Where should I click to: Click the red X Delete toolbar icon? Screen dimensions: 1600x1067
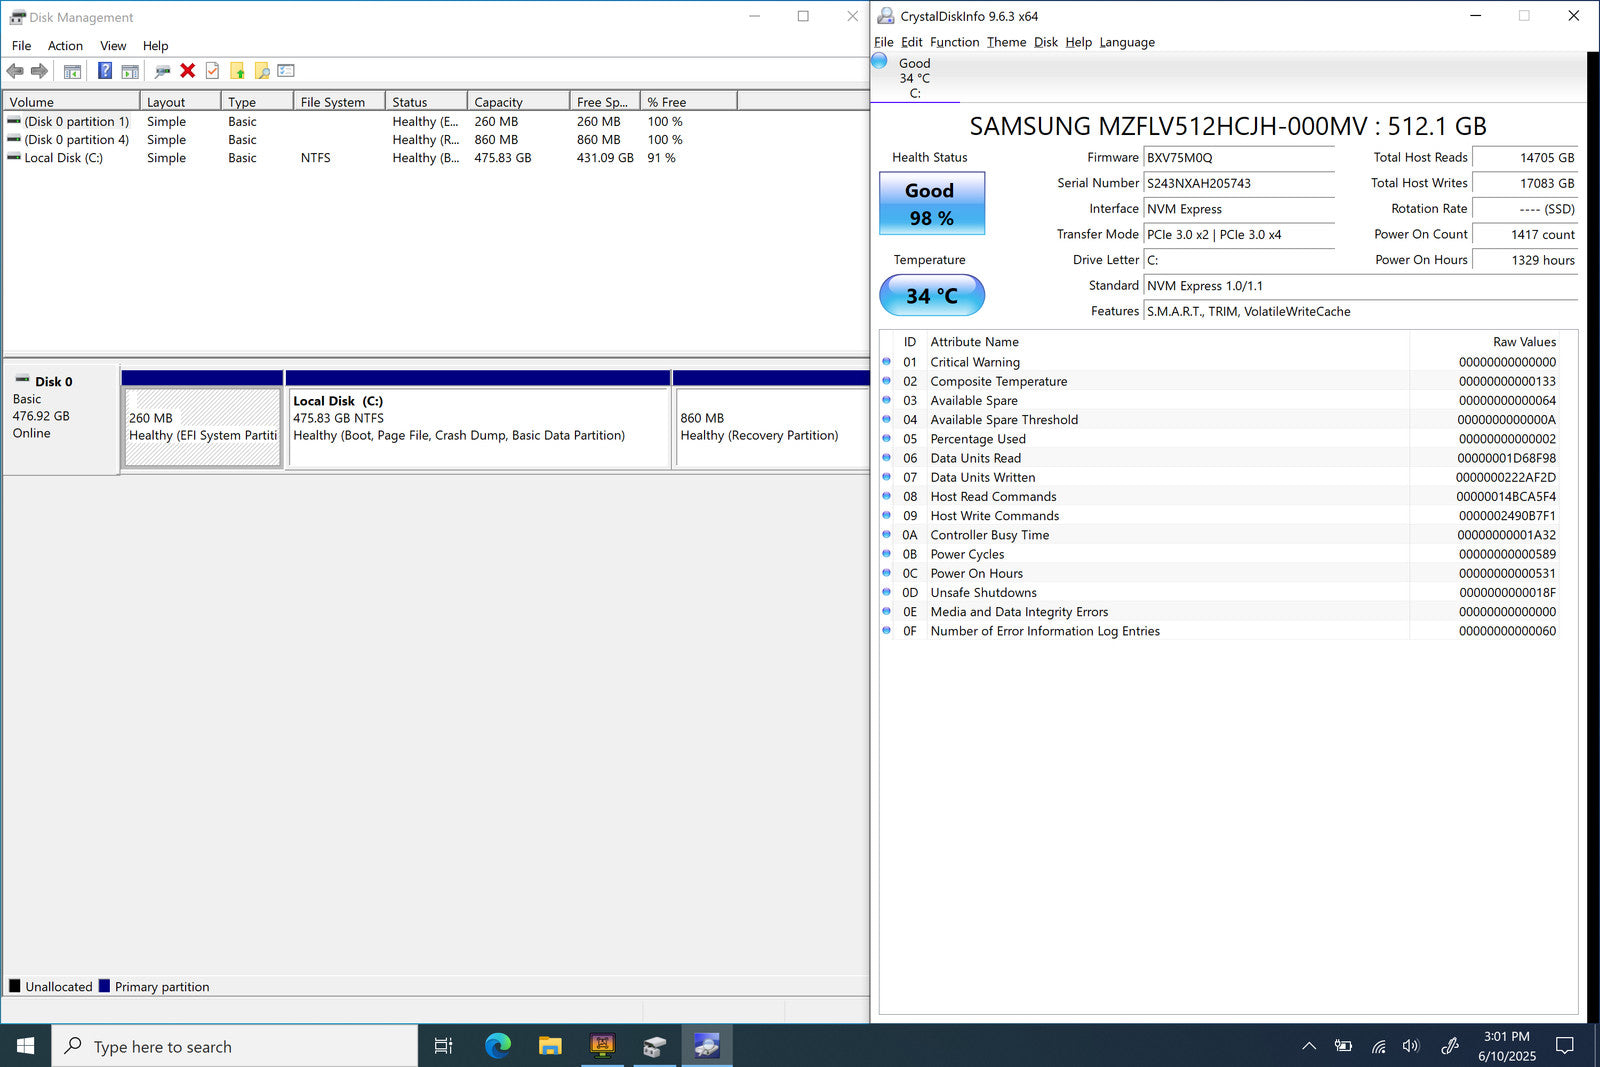(187, 71)
